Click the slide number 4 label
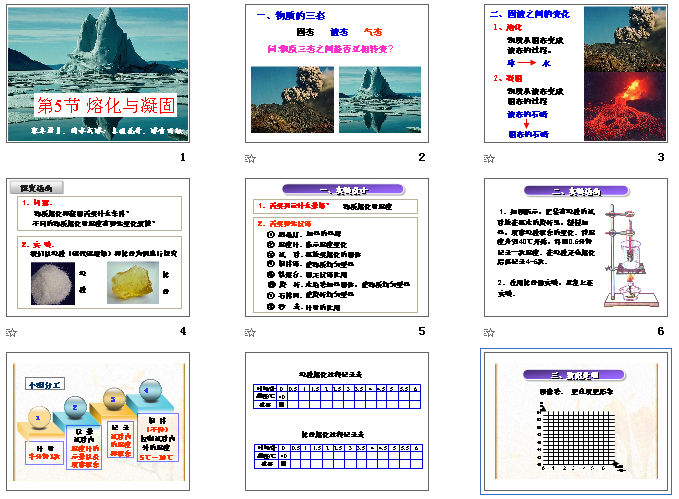 (x=183, y=331)
